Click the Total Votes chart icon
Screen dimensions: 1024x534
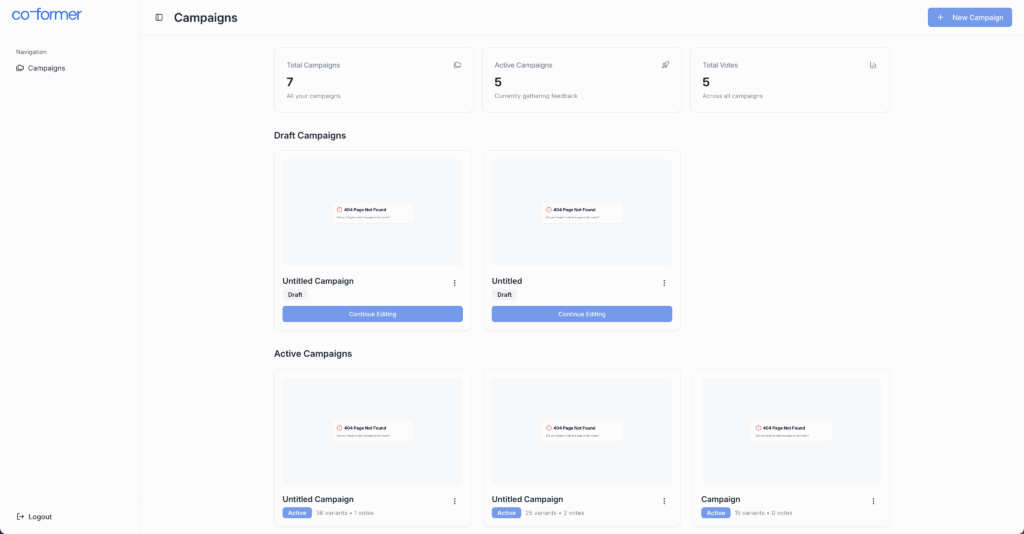tap(873, 65)
